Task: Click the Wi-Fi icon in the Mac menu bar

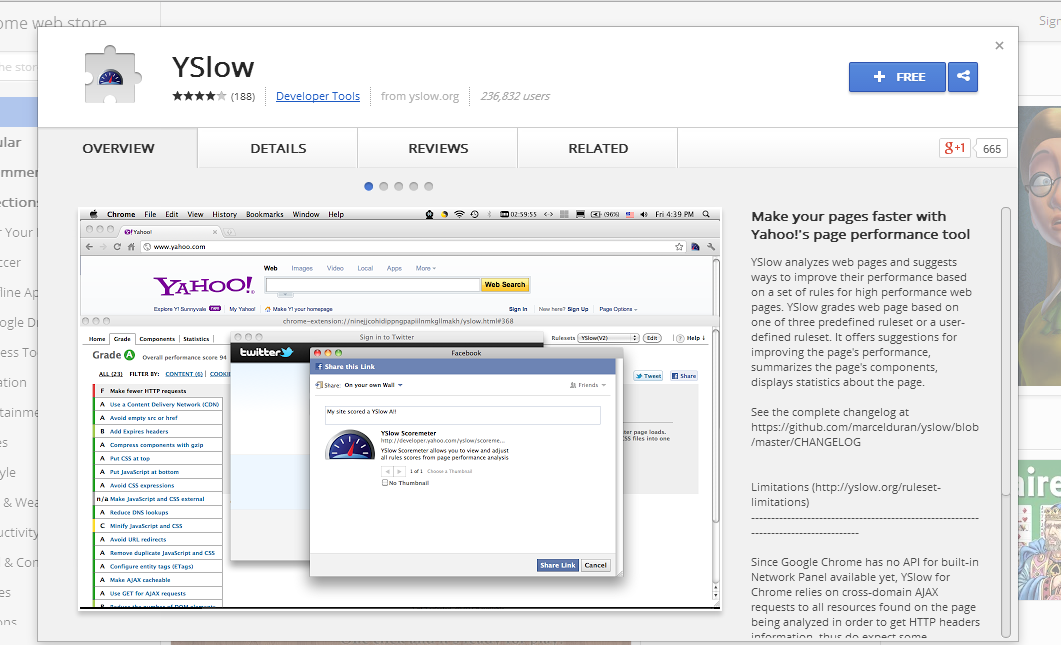Action: (x=458, y=214)
